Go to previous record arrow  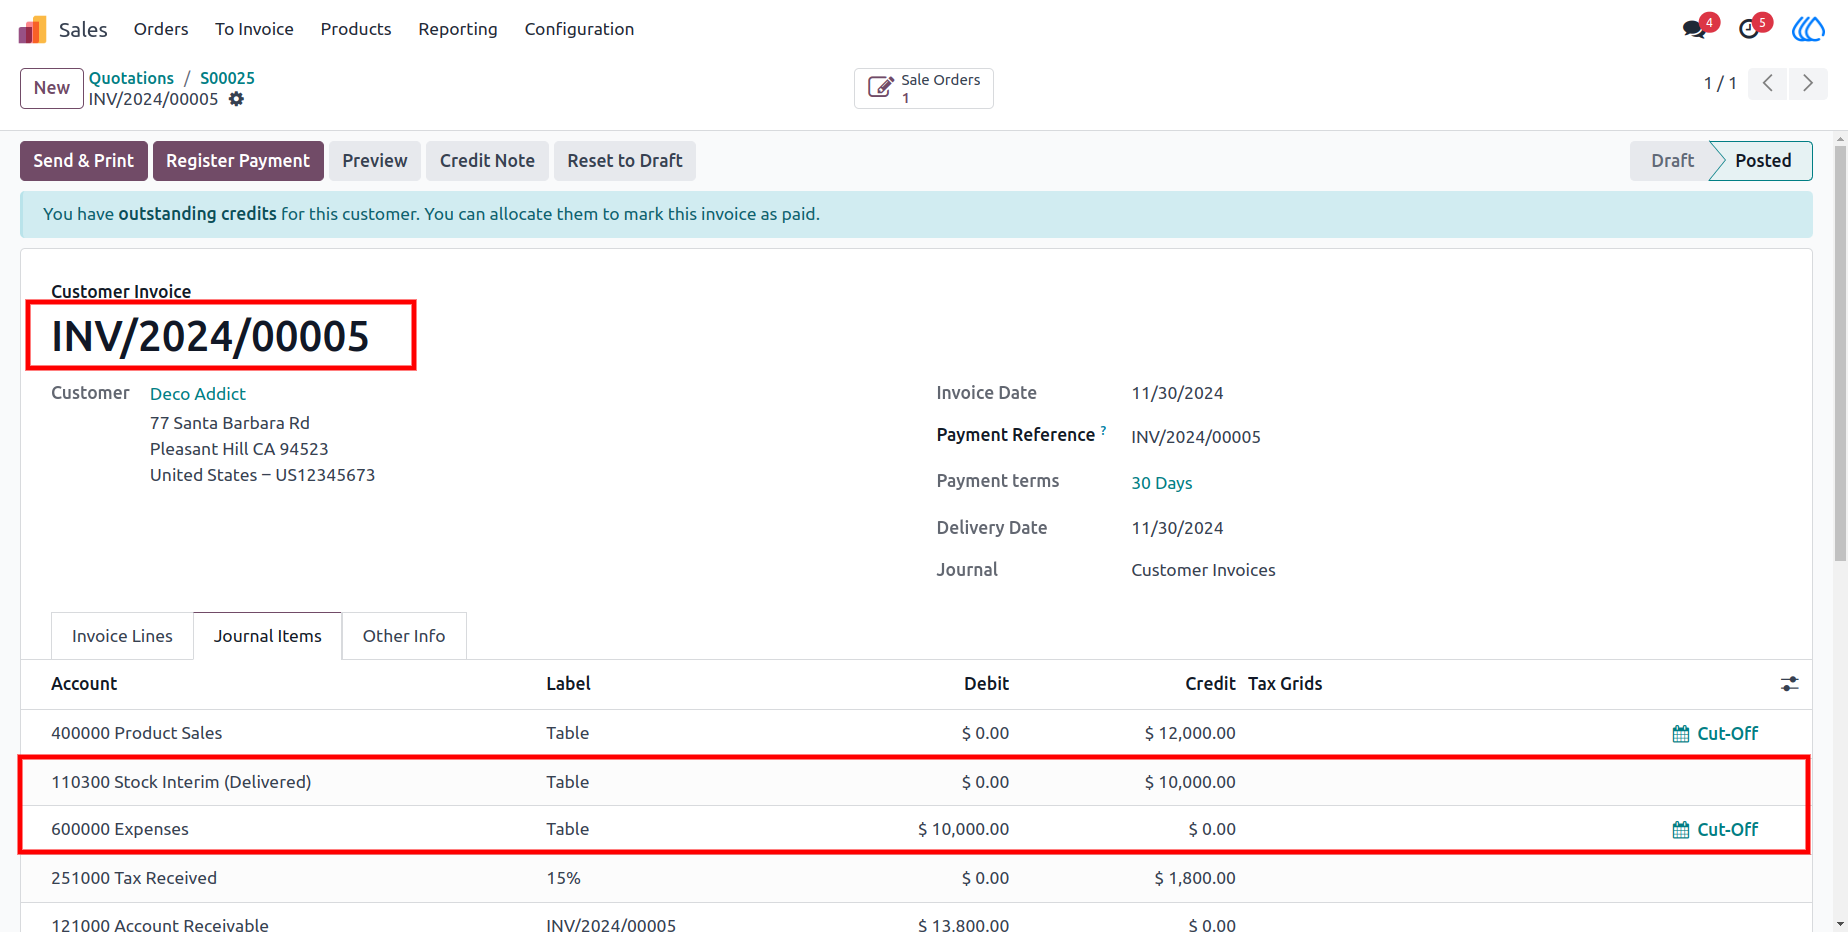click(x=1768, y=83)
